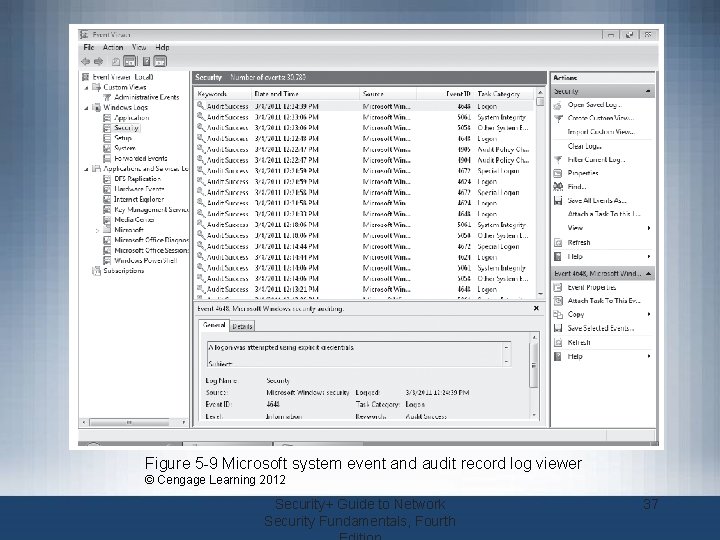Click Clear Log in the Actions pane

(x=586, y=146)
